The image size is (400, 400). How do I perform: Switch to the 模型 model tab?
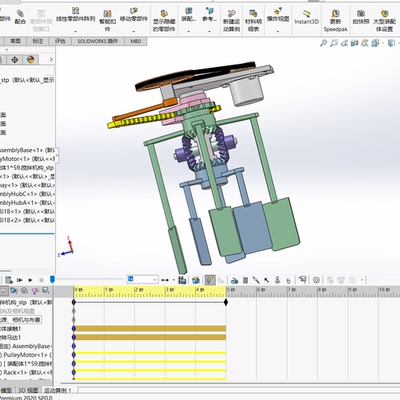[7, 390]
